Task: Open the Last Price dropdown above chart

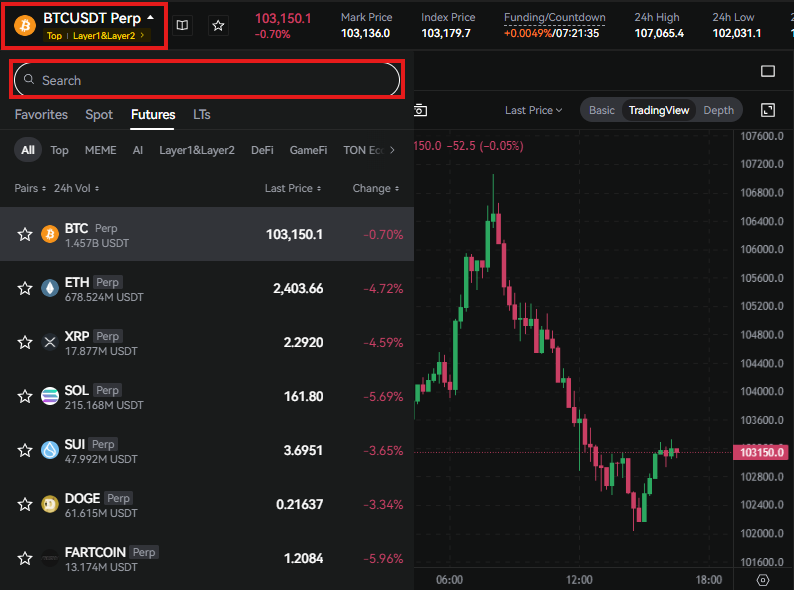Action: pyautogui.click(x=533, y=110)
